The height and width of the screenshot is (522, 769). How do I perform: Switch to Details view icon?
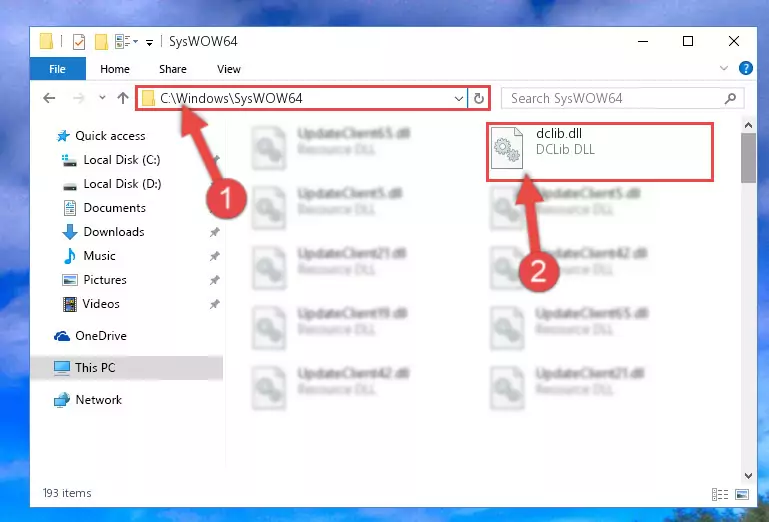pyautogui.click(x=720, y=495)
